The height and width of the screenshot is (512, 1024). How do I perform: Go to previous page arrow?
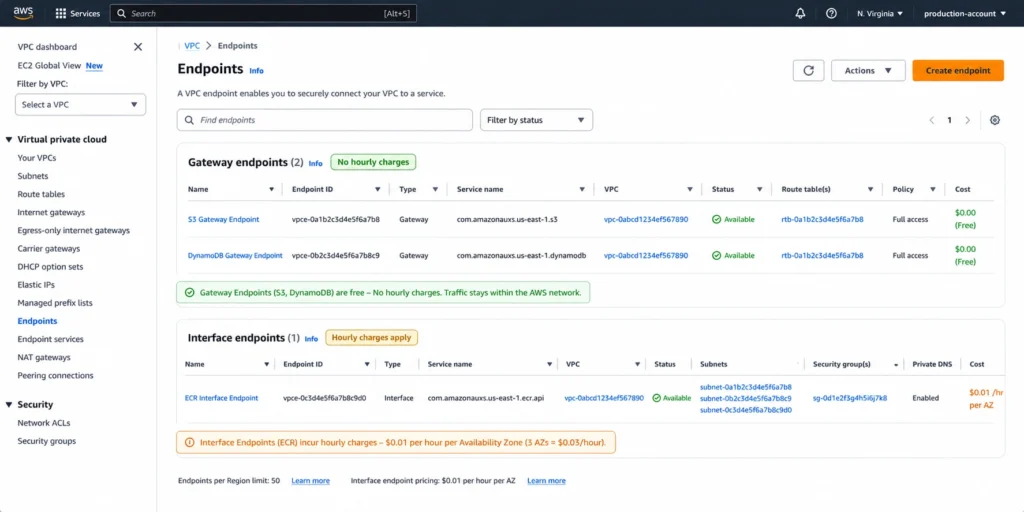[x=932, y=120]
